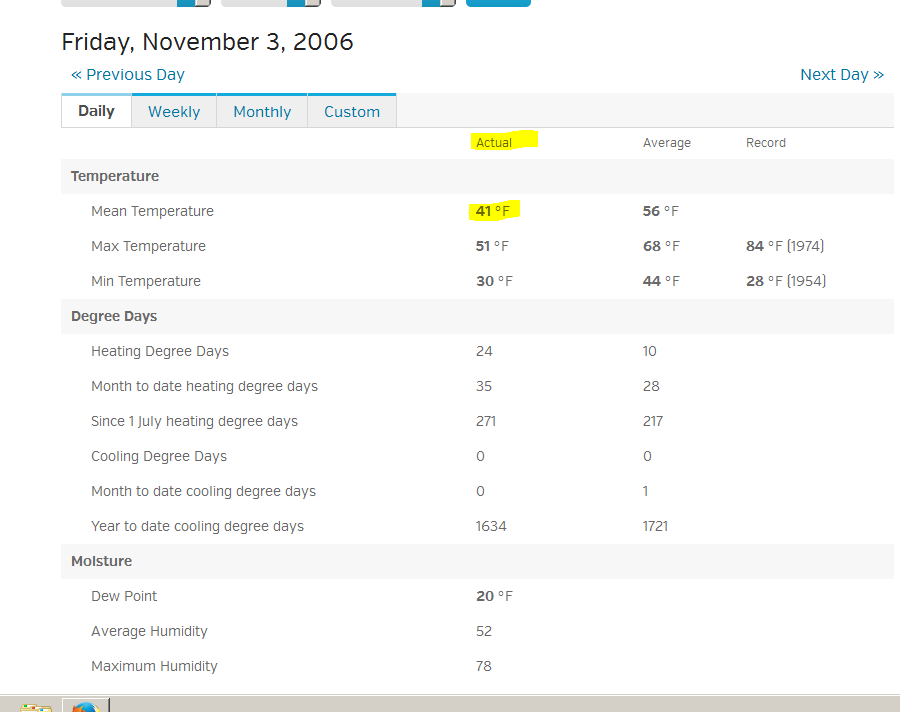The width and height of the screenshot is (900, 712).
Task: Open Firefox from the taskbar
Action: (x=85, y=706)
